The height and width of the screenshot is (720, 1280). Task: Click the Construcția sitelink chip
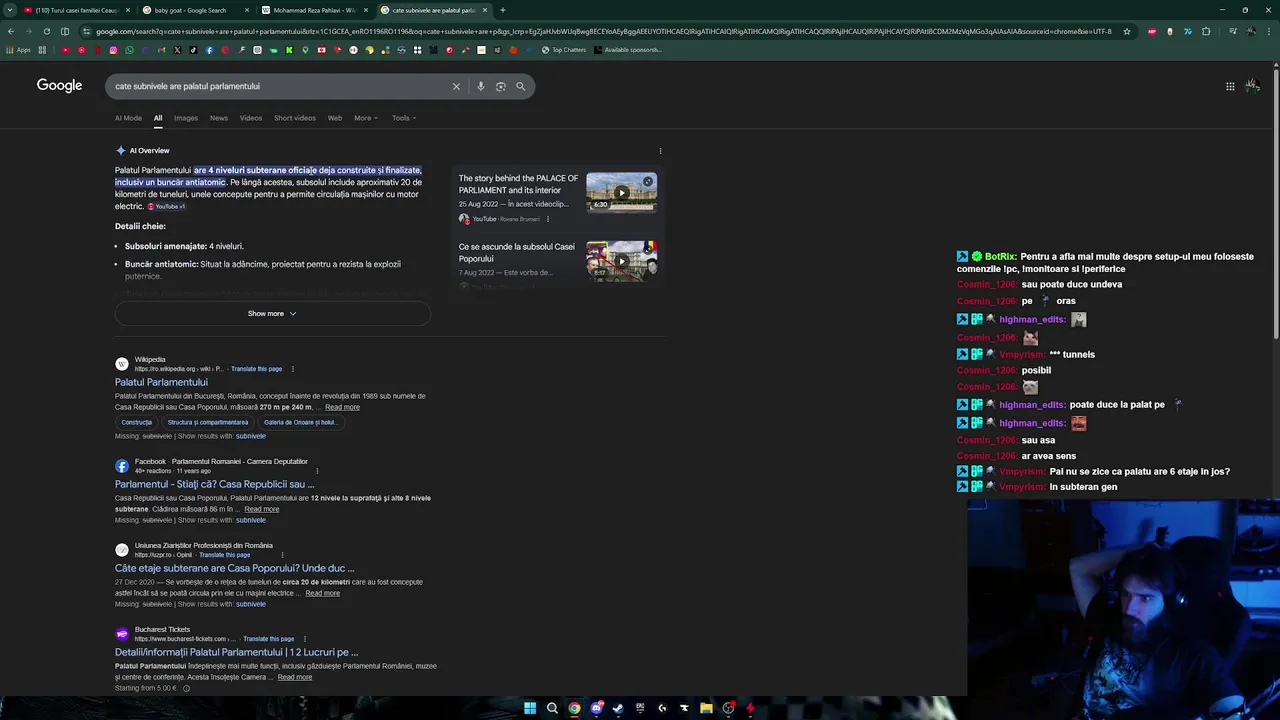(137, 422)
